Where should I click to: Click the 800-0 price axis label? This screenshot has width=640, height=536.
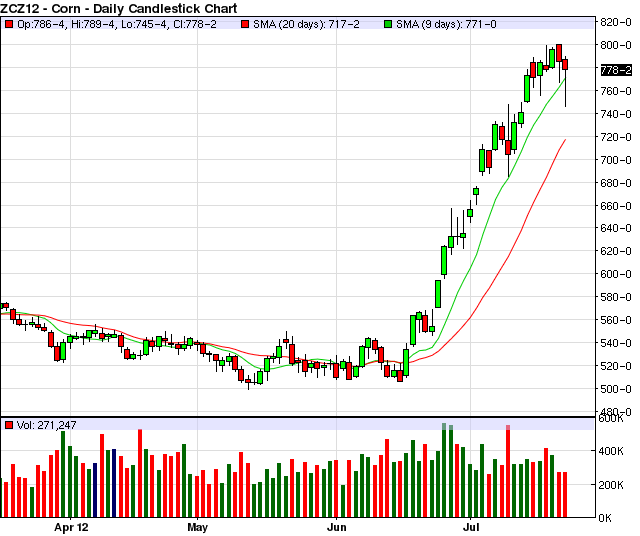coord(616,45)
